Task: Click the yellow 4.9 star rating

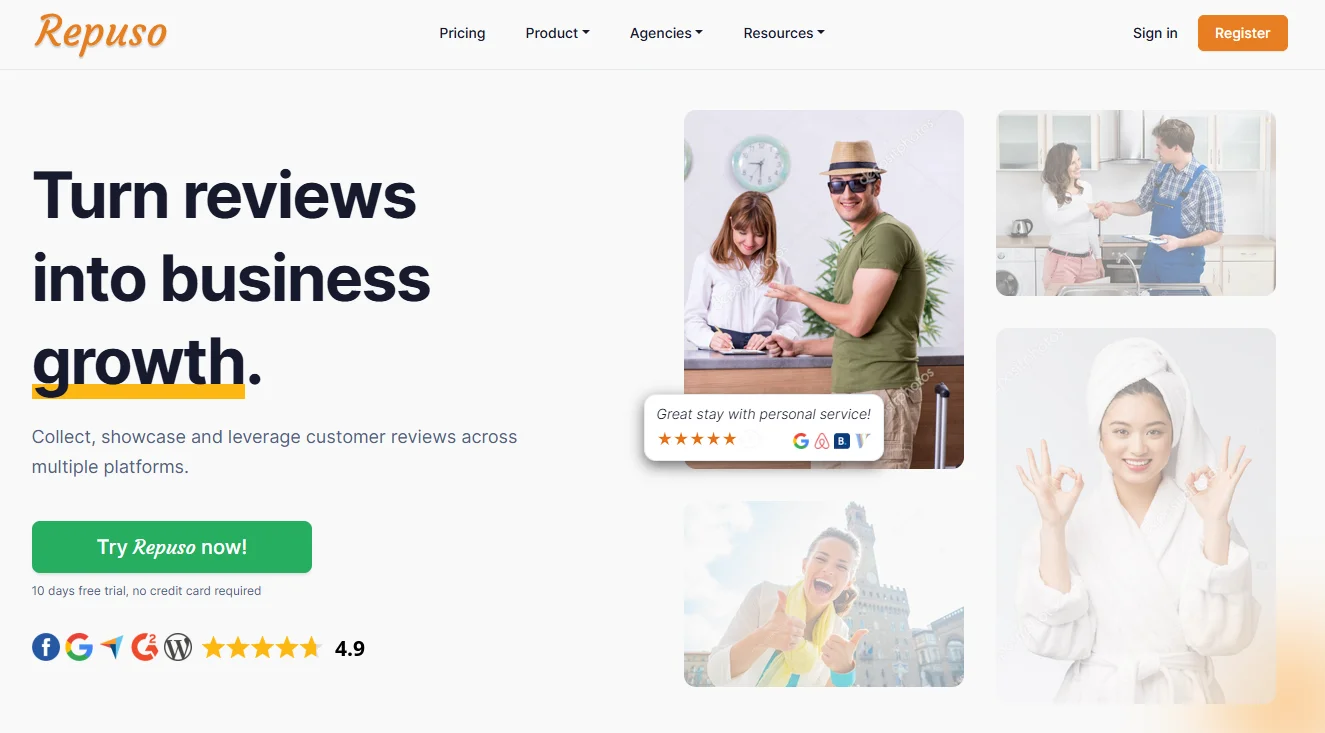Action: [262, 648]
